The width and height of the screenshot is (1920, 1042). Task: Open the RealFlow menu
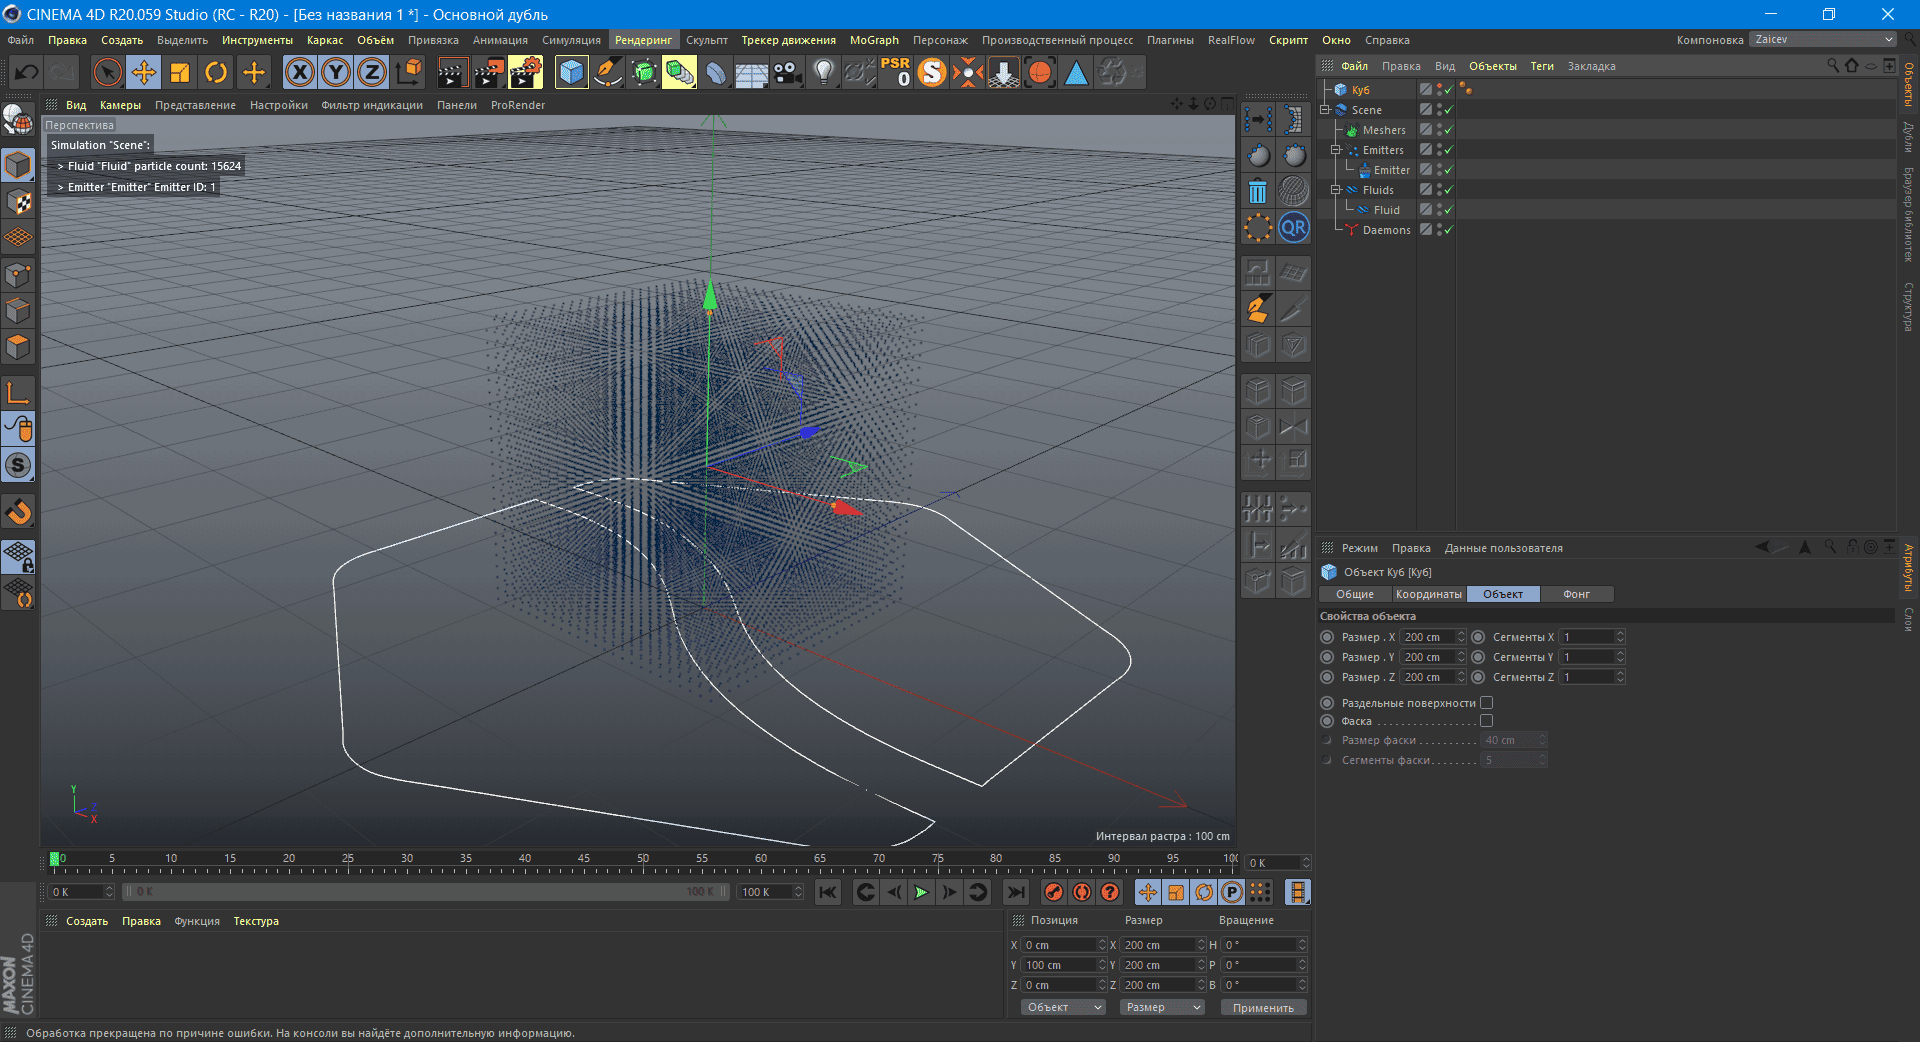[1231, 40]
